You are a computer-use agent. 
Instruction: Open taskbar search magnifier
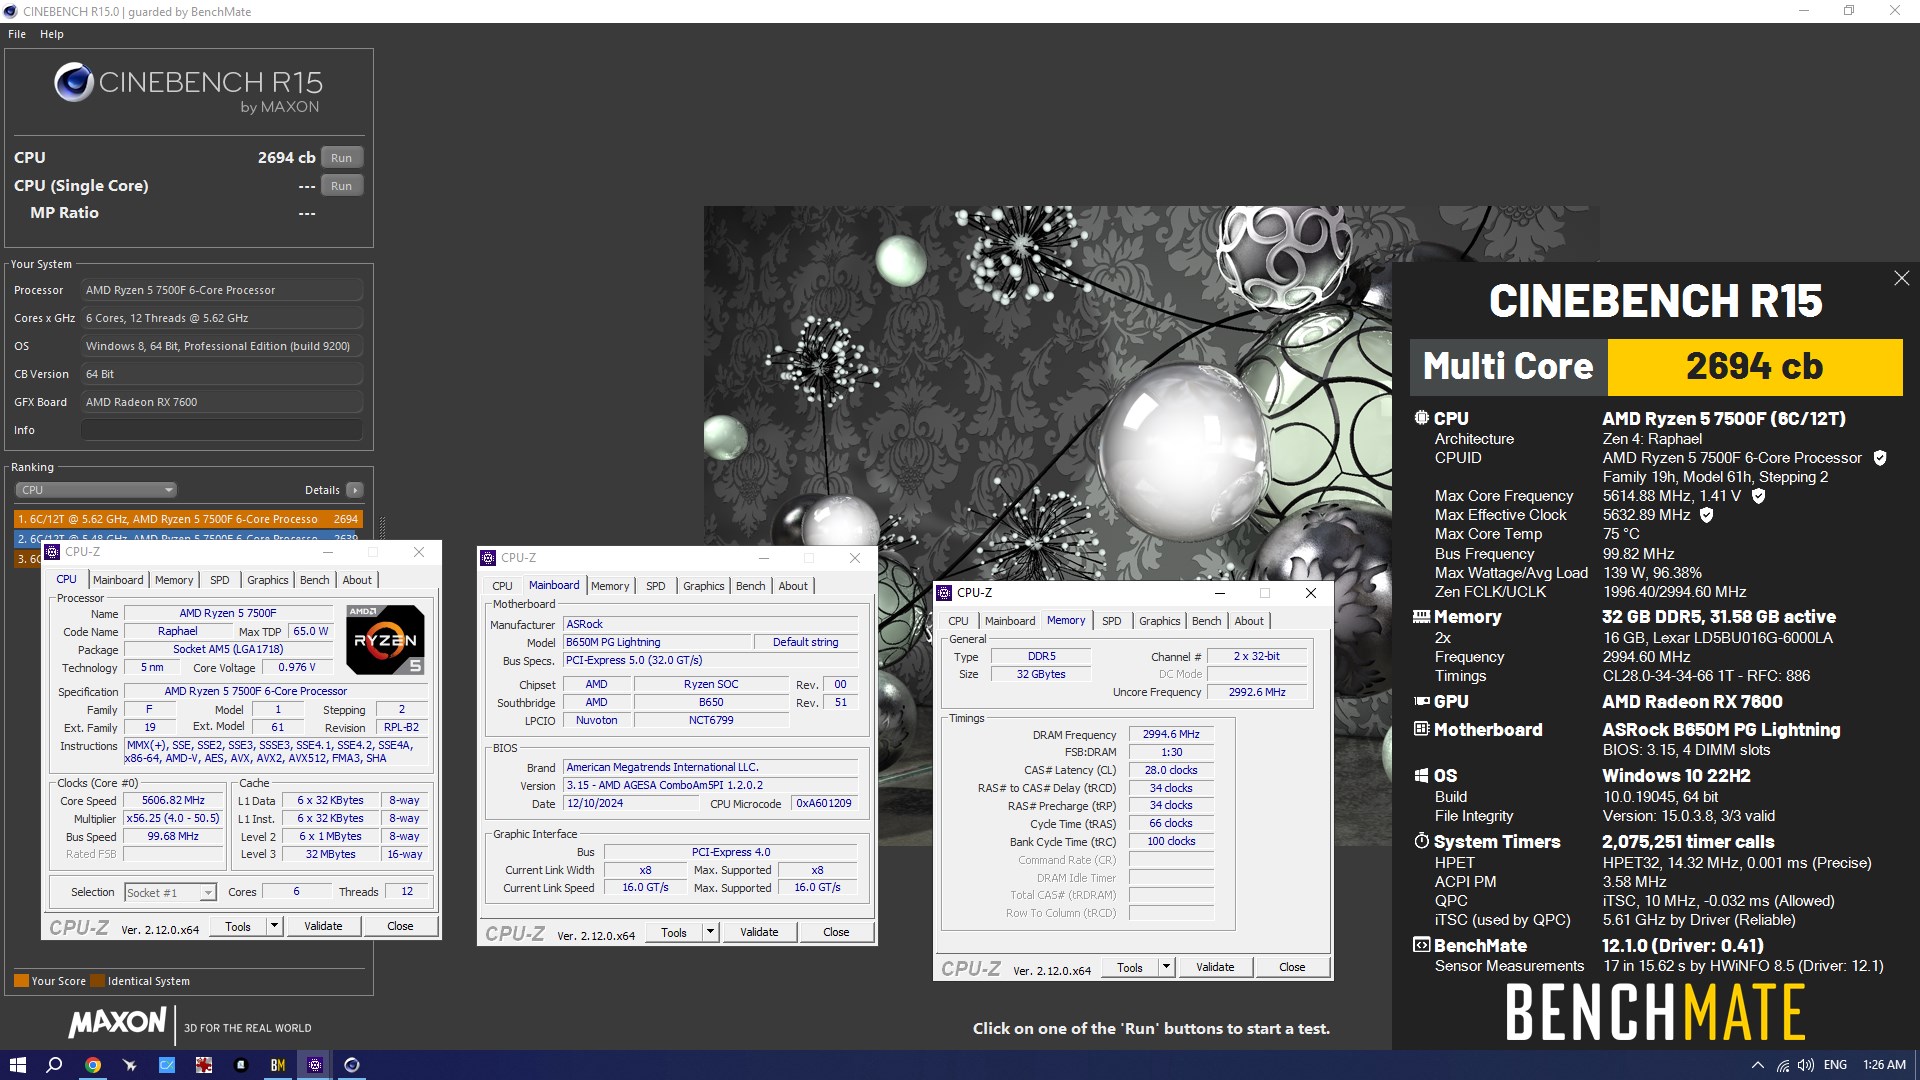tap(54, 1065)
